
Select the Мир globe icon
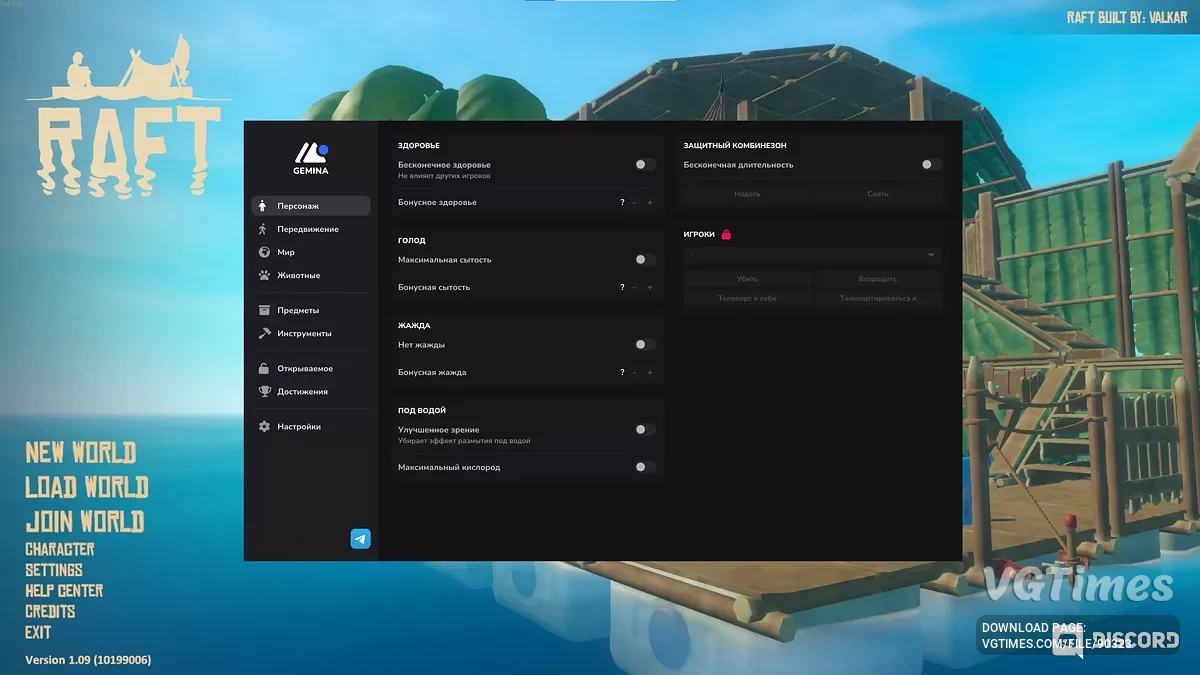click(x=264, y=252)
